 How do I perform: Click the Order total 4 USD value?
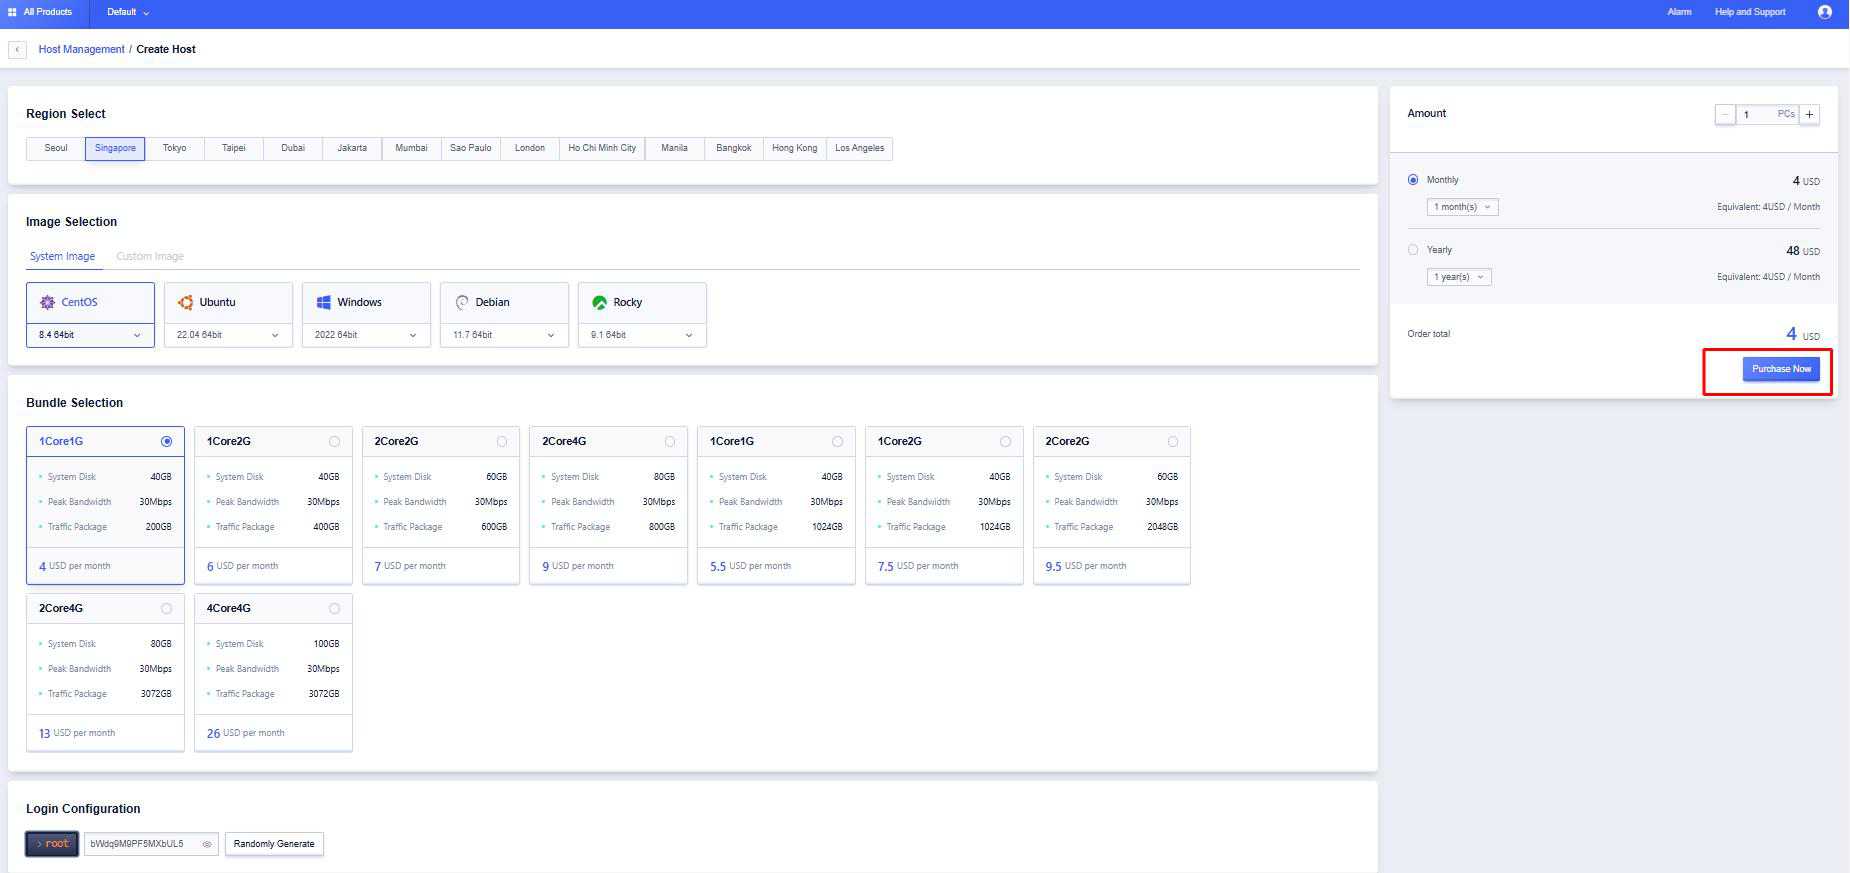click(x=1803, y=334)
